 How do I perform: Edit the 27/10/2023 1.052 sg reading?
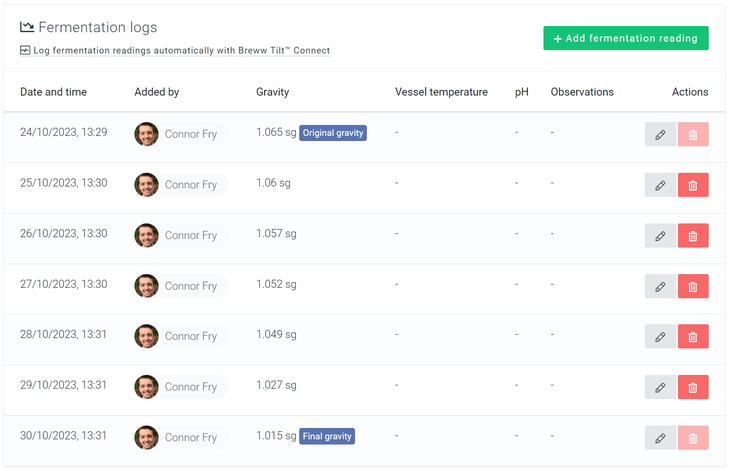coord(660,286)
